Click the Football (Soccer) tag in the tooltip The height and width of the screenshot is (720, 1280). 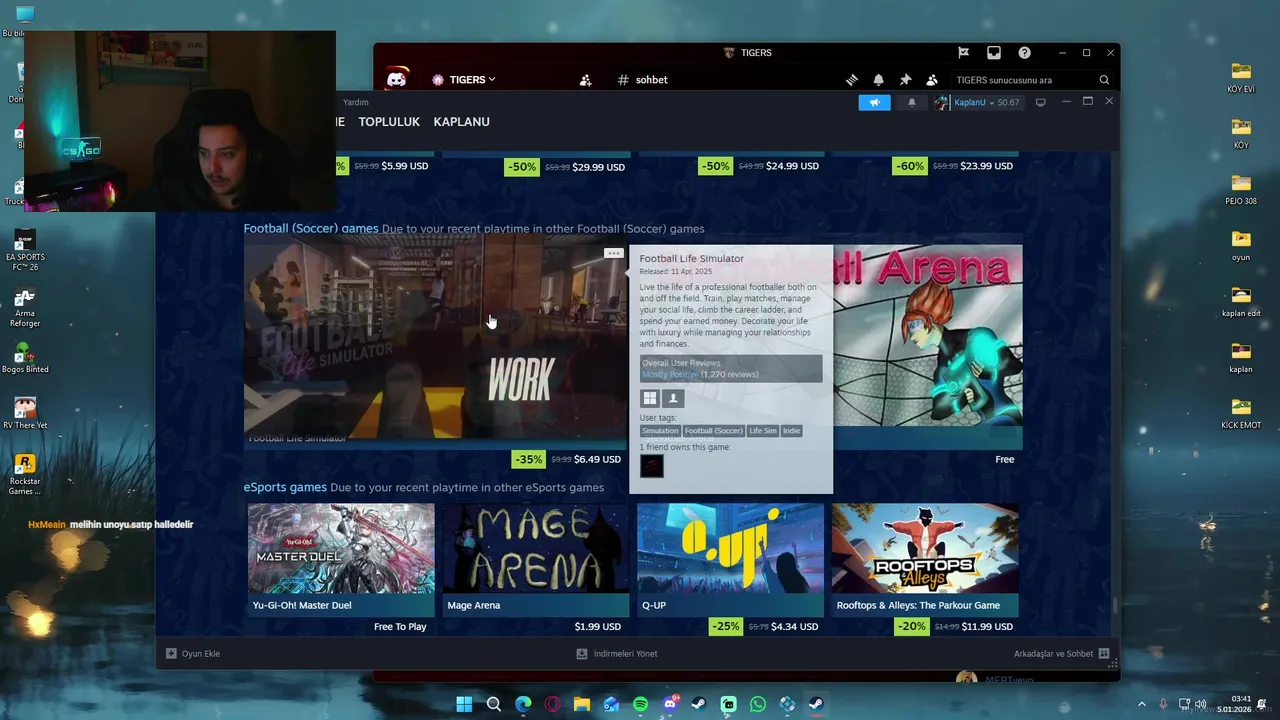tap(714, 431)
